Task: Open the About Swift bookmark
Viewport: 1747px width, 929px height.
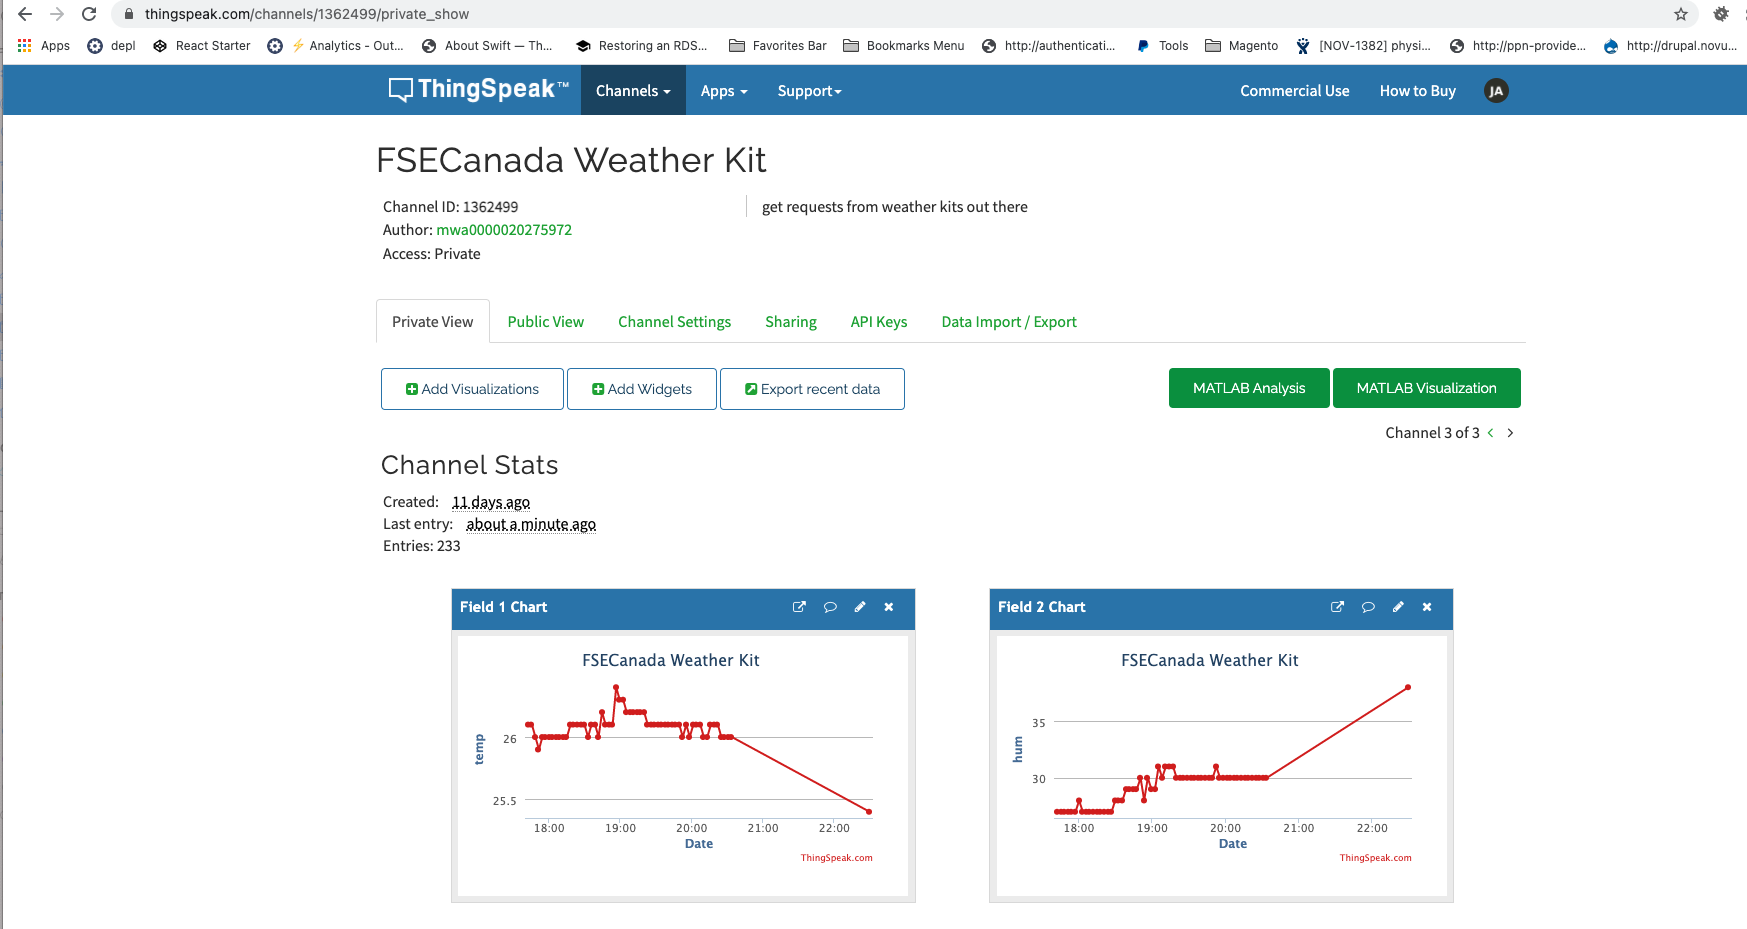Action: (x=487, y=46)
